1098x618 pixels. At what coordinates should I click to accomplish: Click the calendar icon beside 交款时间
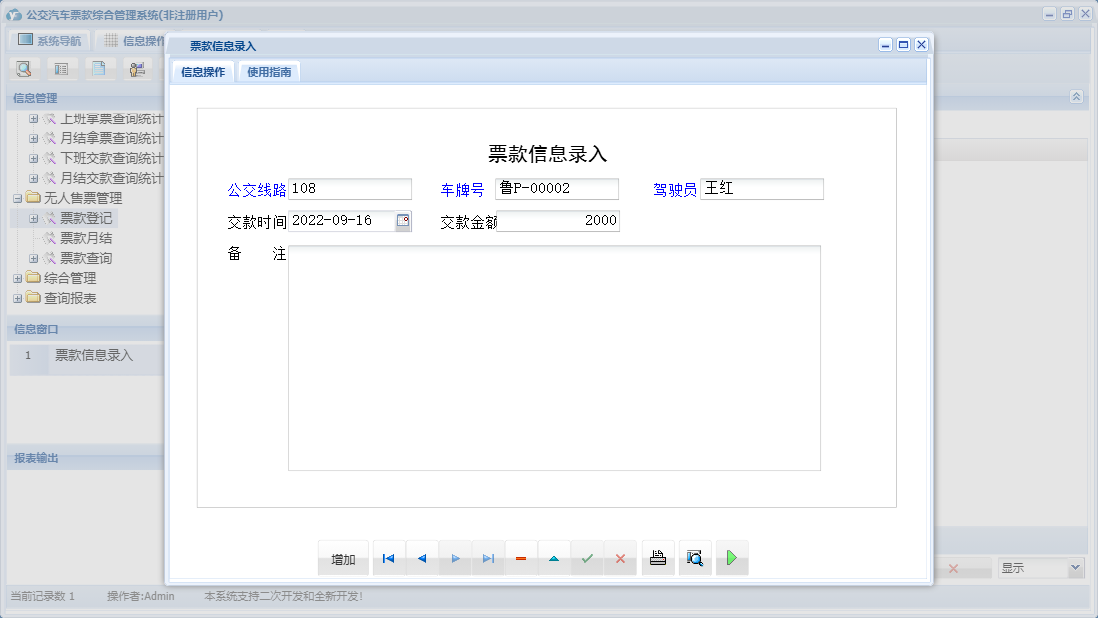coord(404,221)
